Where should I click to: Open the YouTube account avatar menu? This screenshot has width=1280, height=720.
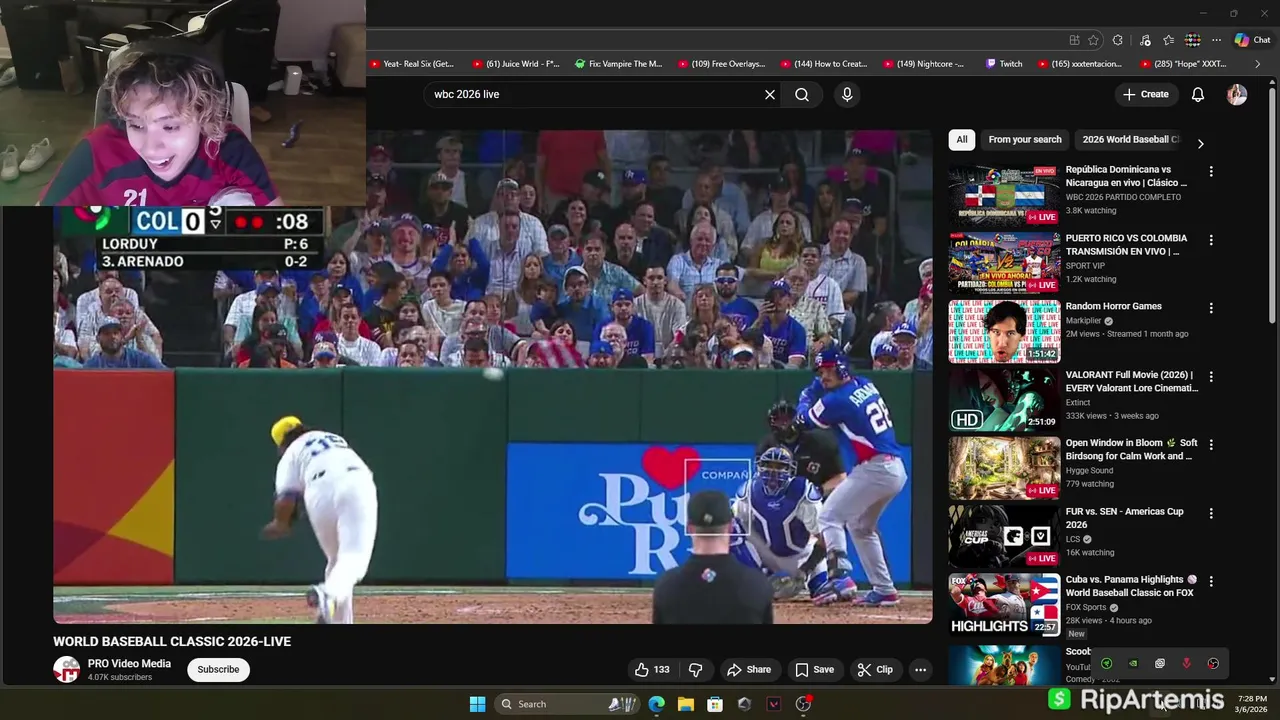point(1237,94)
